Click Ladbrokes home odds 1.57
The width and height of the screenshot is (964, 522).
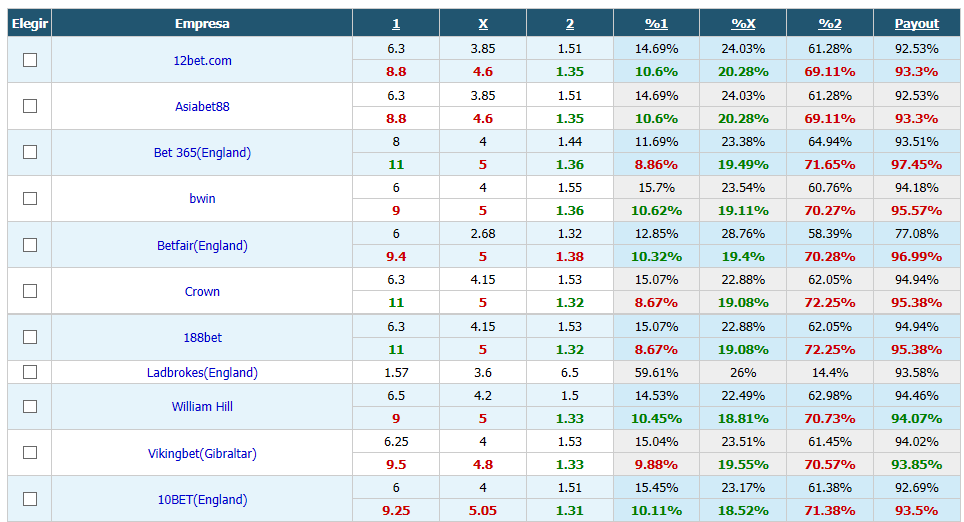coord(396,373)
